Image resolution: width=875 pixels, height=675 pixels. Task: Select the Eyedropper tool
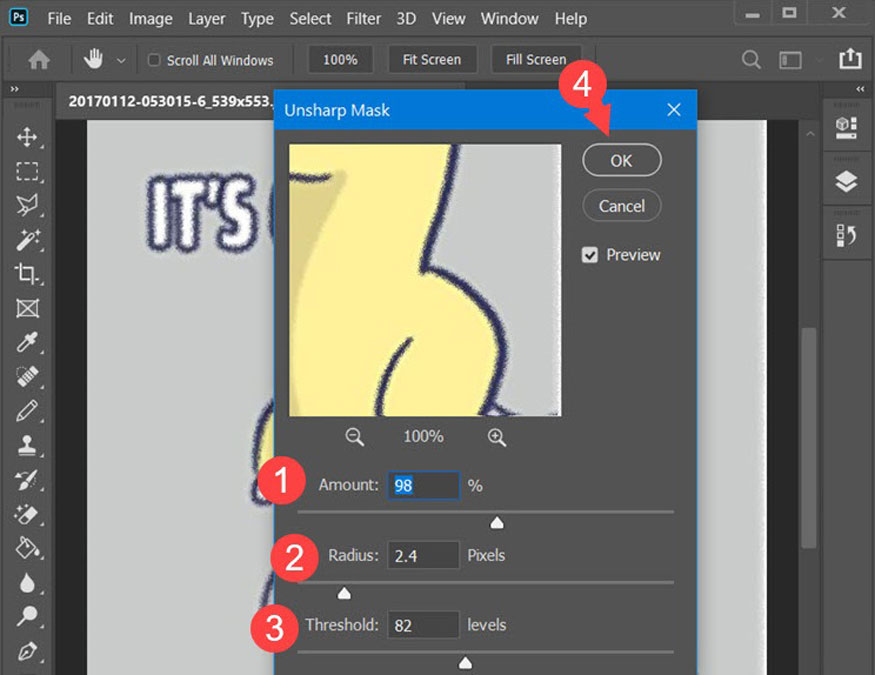[x=27, y=342]
